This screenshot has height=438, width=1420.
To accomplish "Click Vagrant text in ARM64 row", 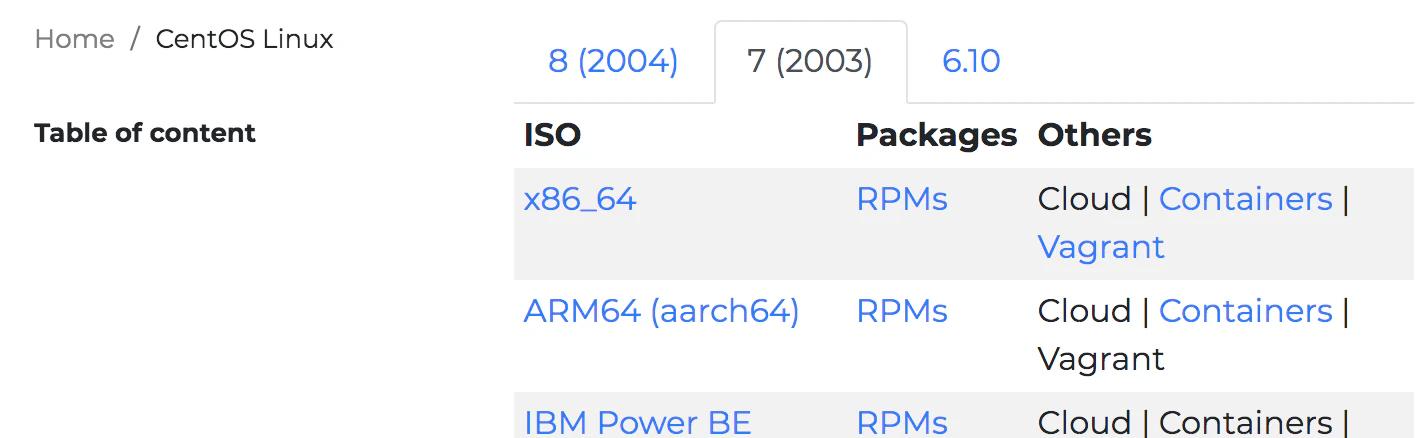I will pos(1101,359).
